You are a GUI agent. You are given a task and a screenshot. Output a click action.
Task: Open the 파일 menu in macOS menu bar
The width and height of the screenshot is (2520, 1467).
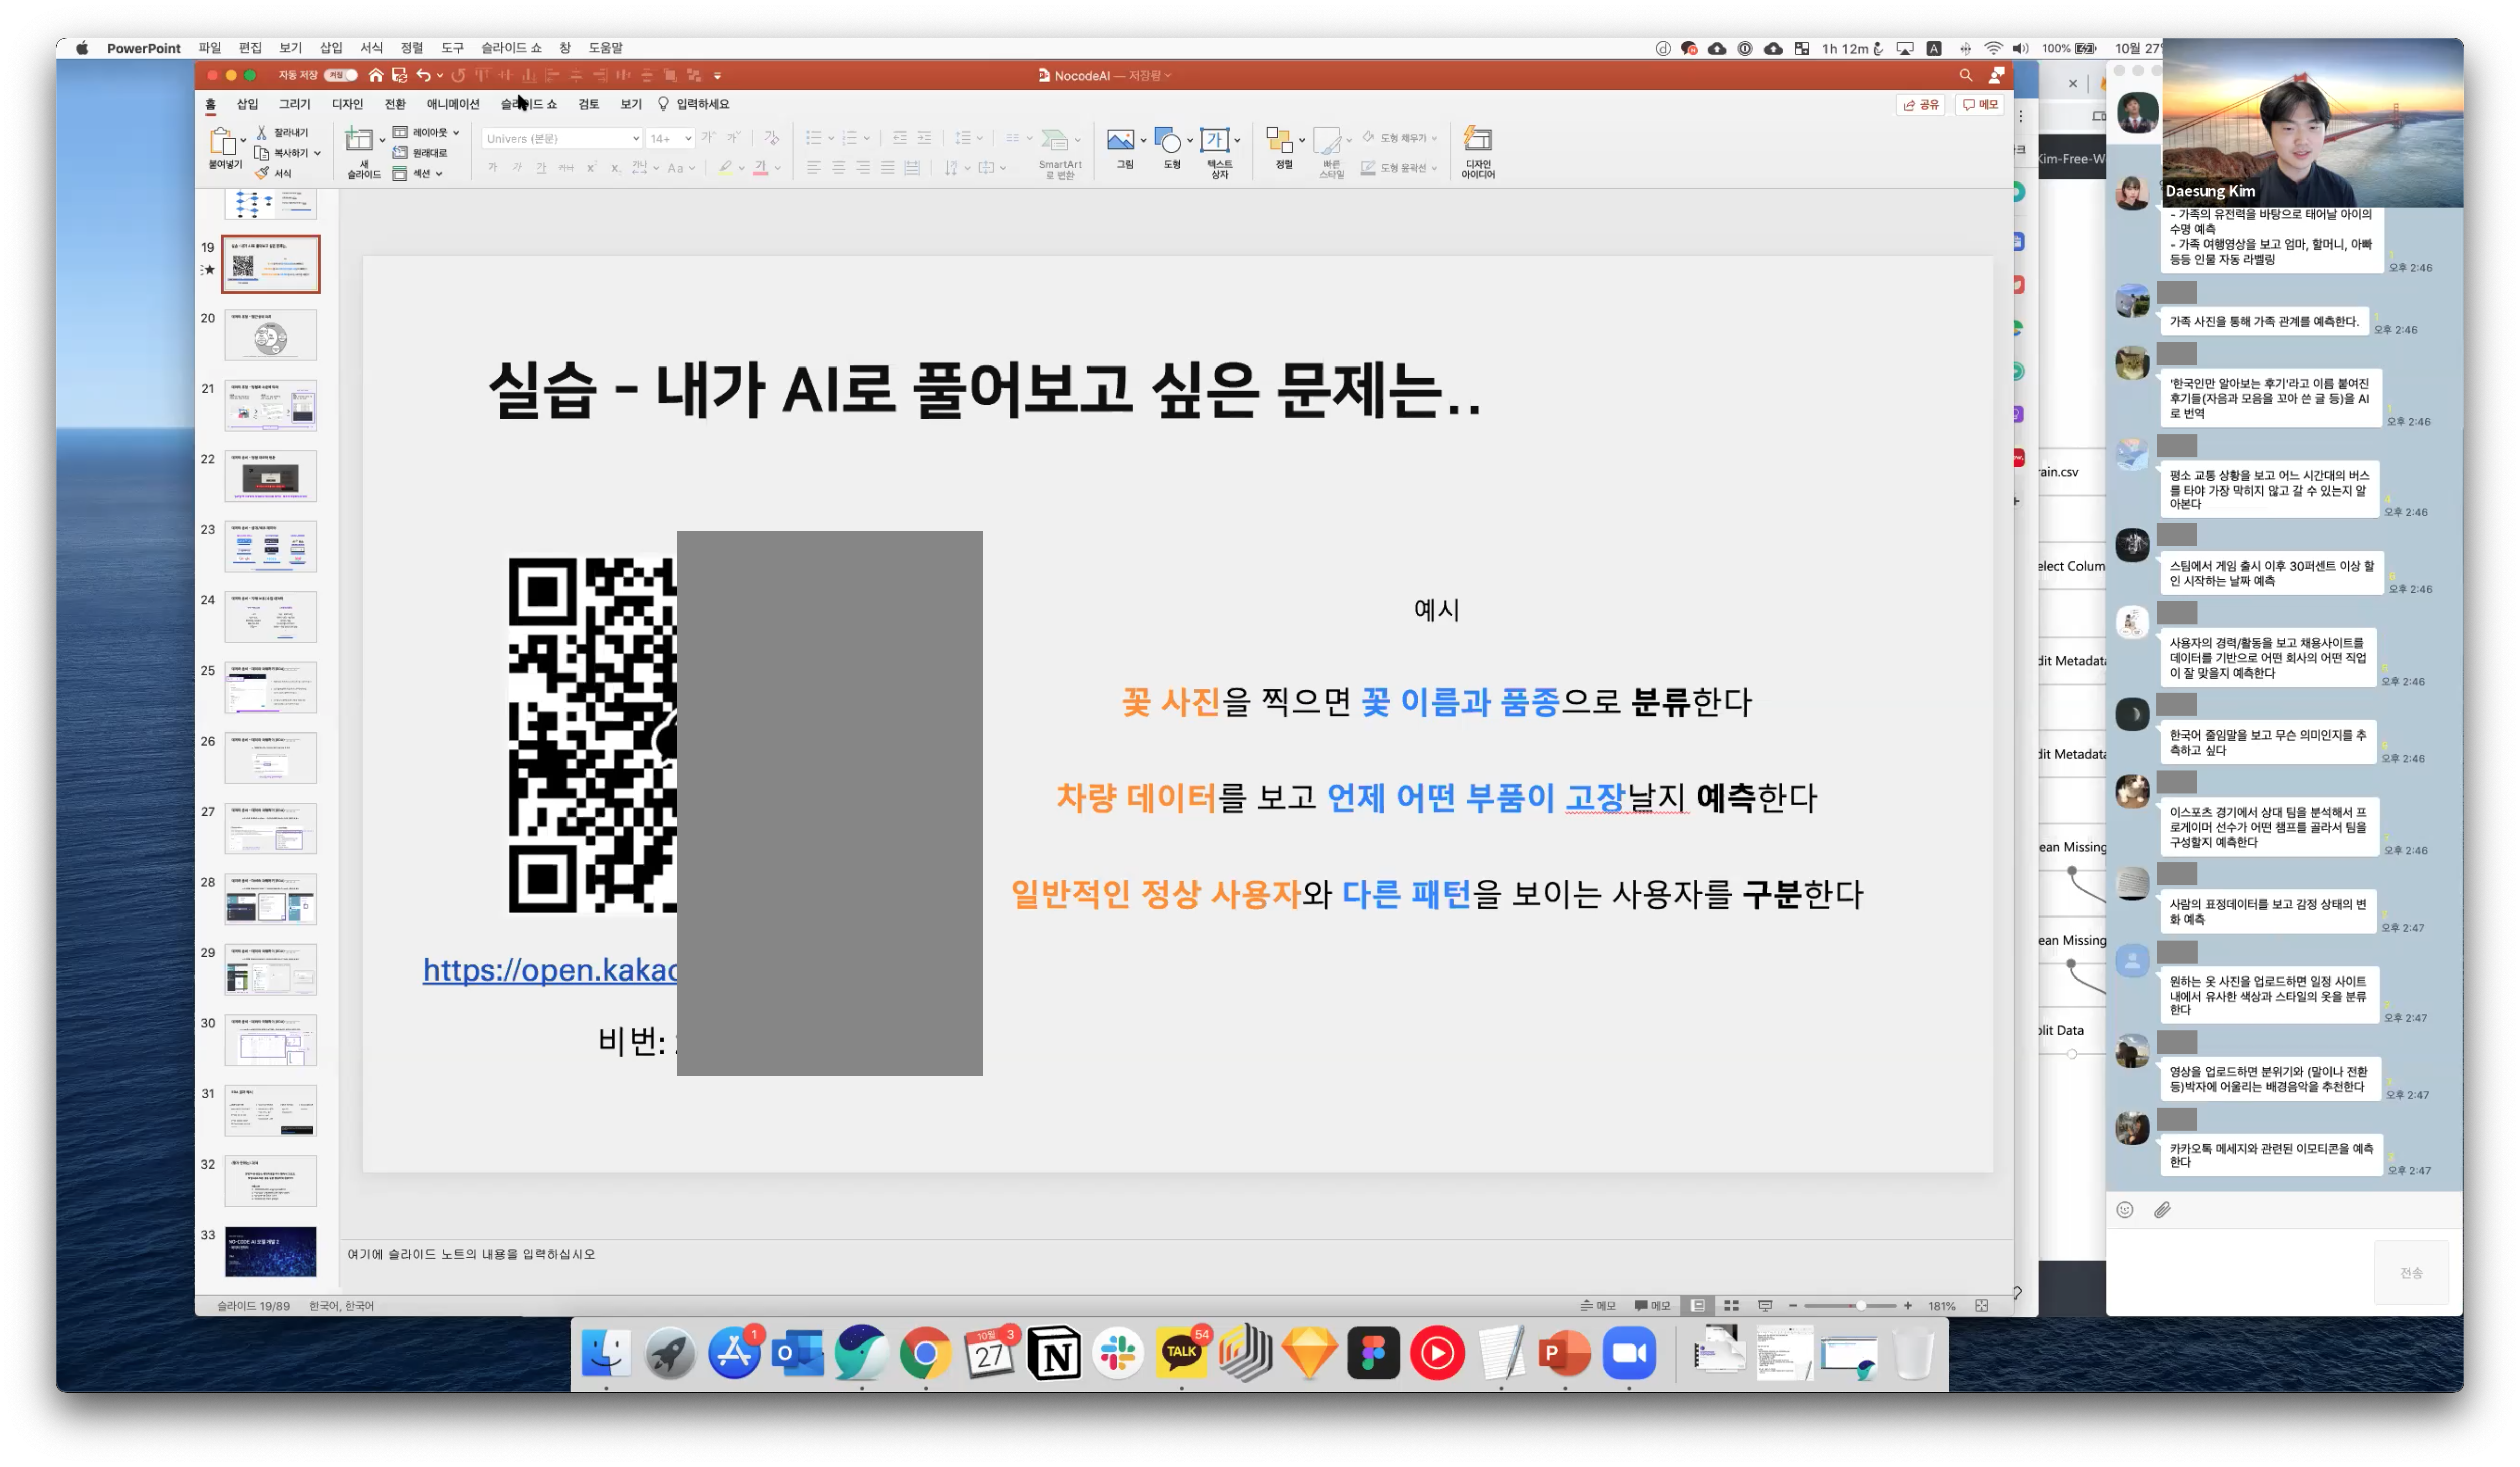coord(209,48)
